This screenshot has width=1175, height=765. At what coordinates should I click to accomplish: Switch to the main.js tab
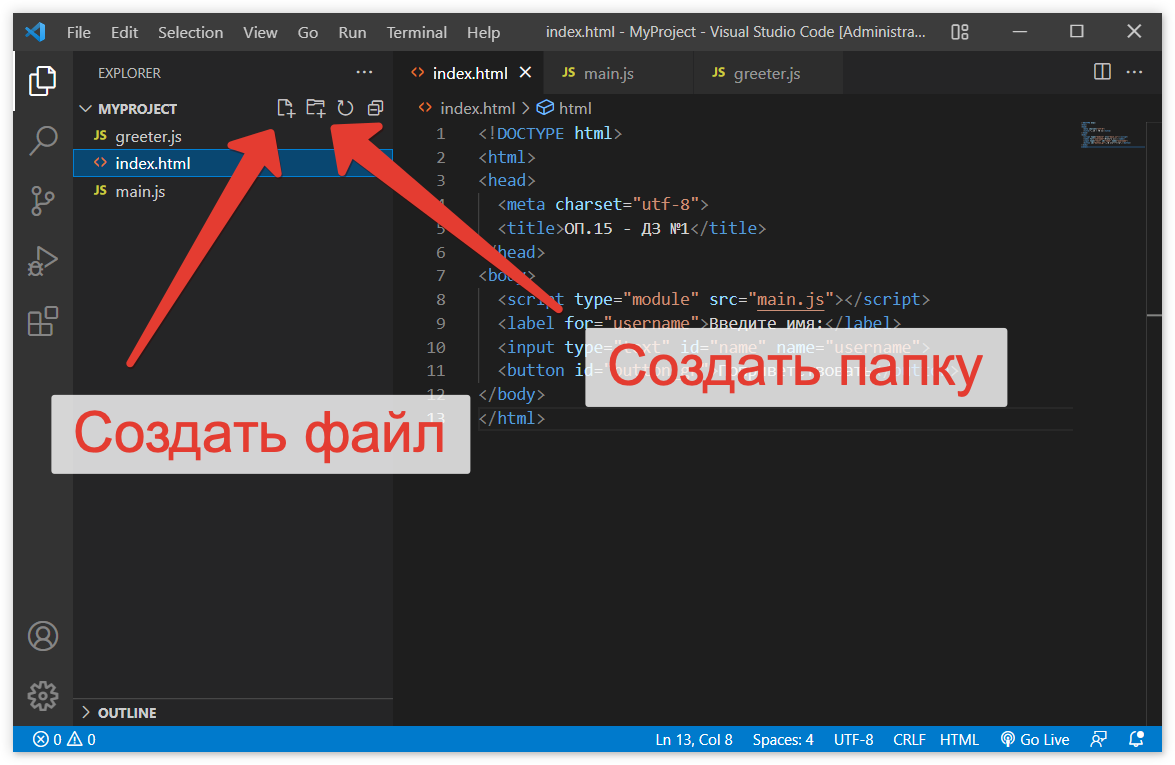608,73
